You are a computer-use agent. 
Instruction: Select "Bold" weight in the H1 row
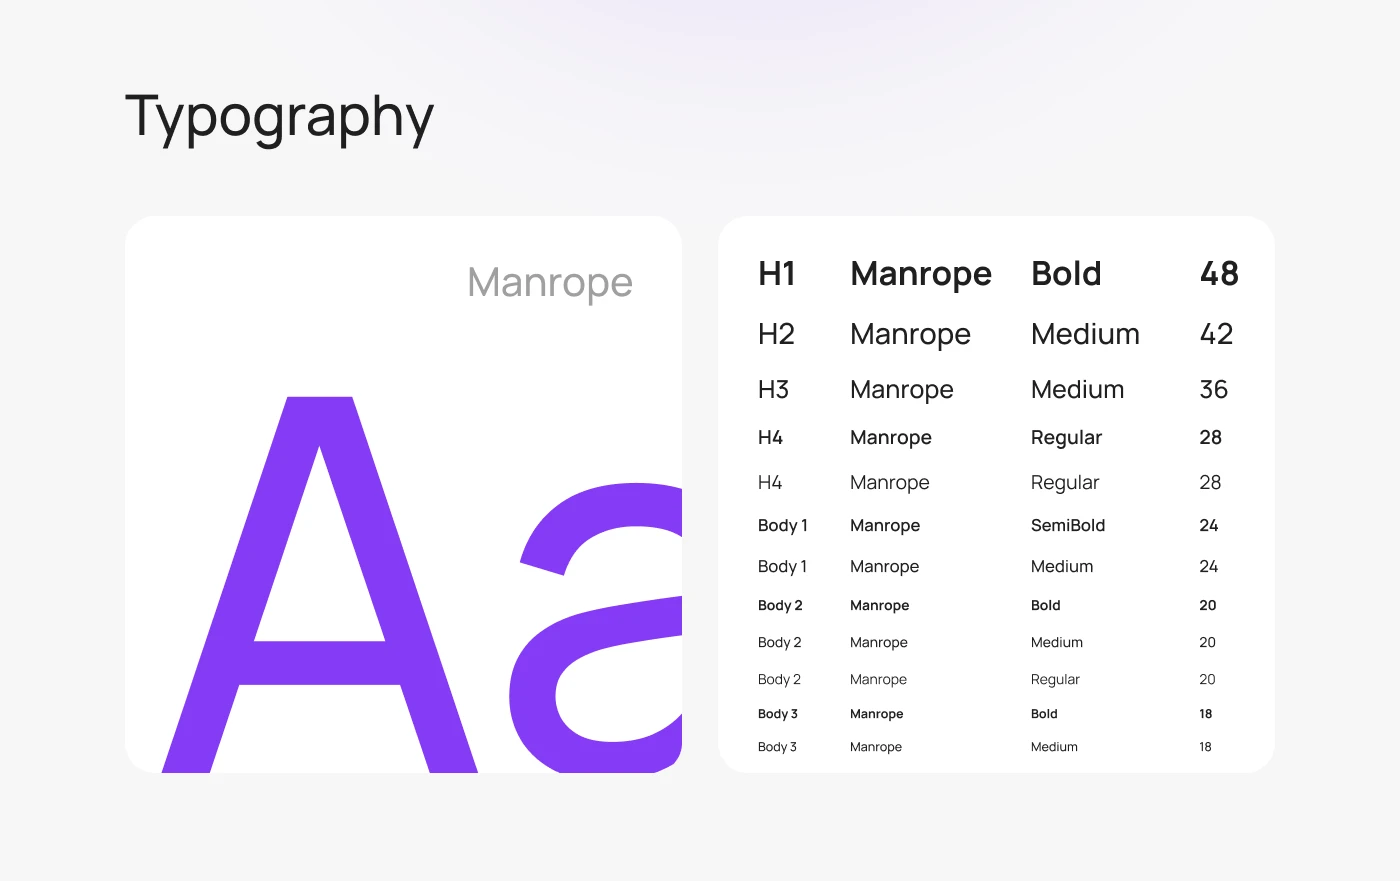pos(1066,273)
